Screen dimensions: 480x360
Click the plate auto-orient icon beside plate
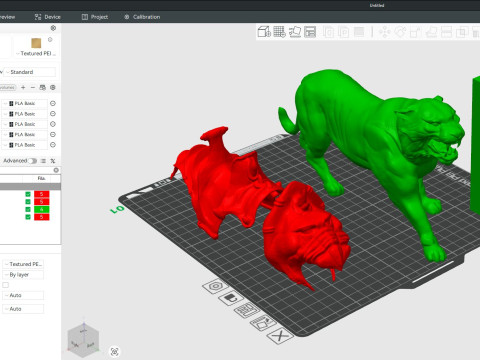263,322
